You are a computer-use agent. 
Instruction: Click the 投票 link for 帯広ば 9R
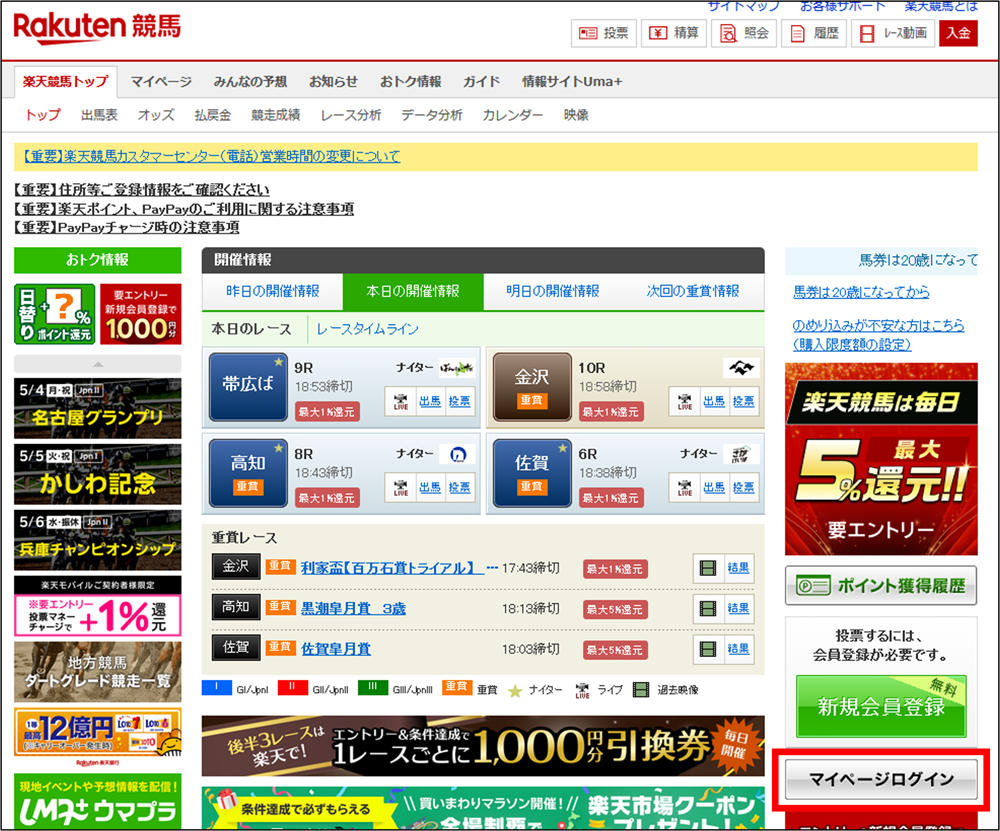(x=459, y=402)
